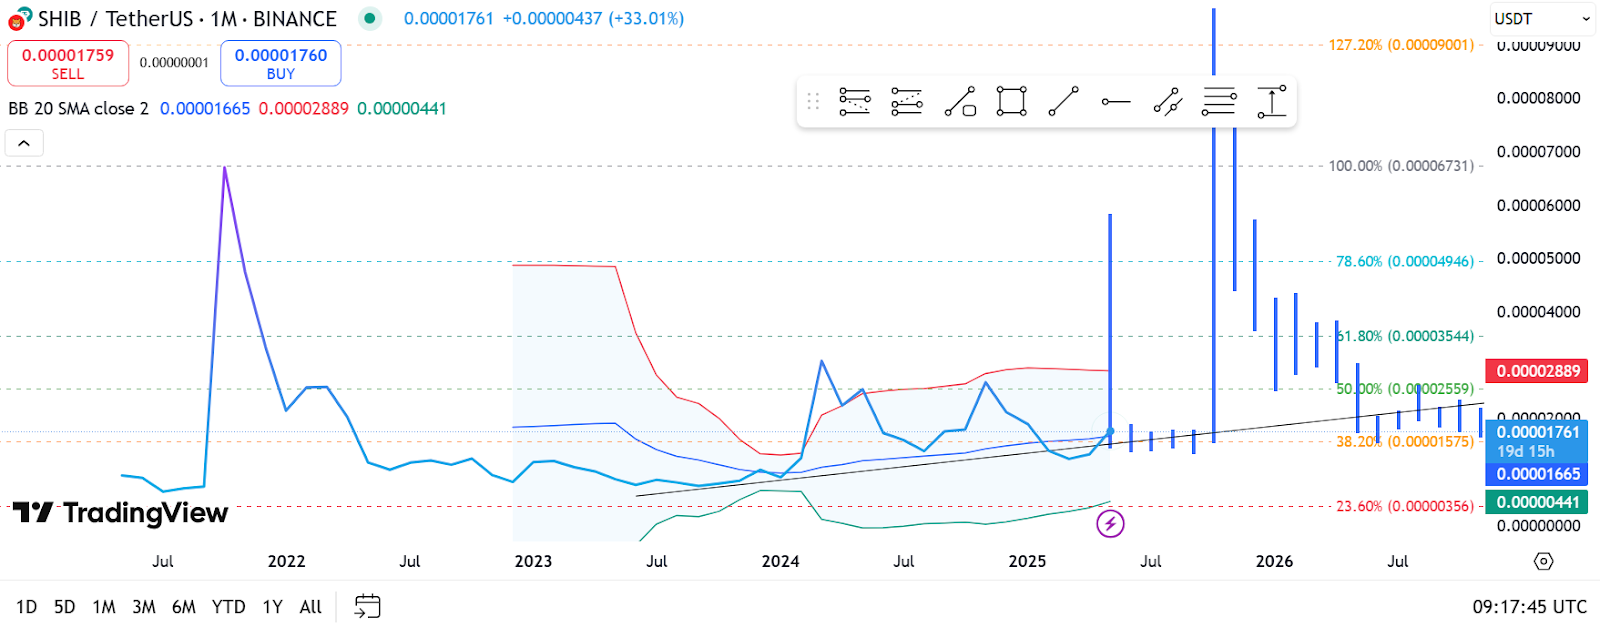Click the 78.60% (0.00004946) Fib level label
The height and width of the screenshot is (627, 1600).
[x=1405, y=262]
